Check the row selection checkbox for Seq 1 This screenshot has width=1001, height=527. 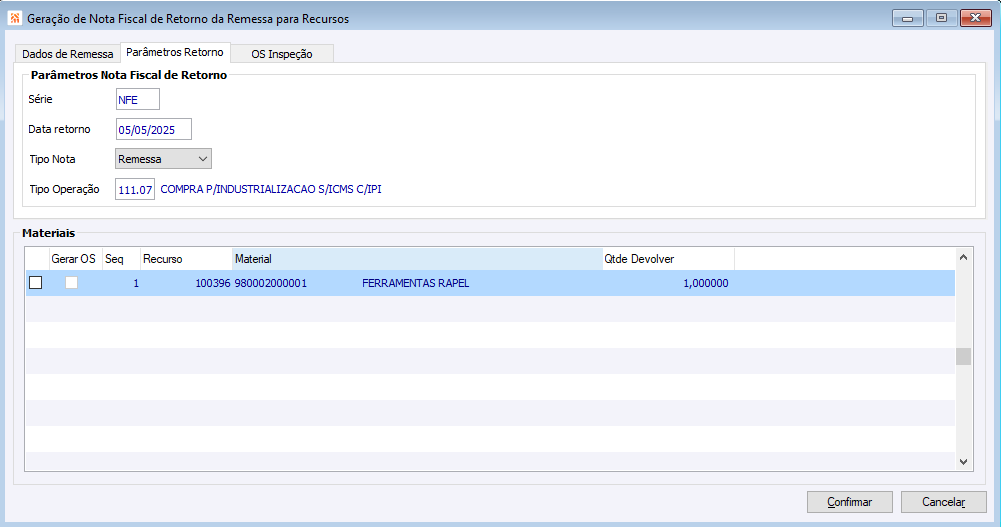point(36,283)
